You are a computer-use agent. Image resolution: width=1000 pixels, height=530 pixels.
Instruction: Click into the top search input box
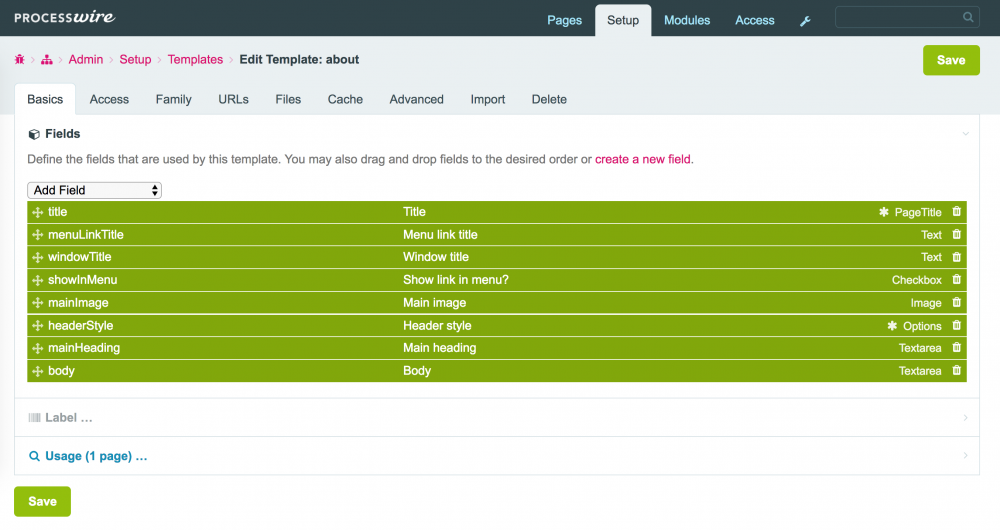click(x=898, y=17)
